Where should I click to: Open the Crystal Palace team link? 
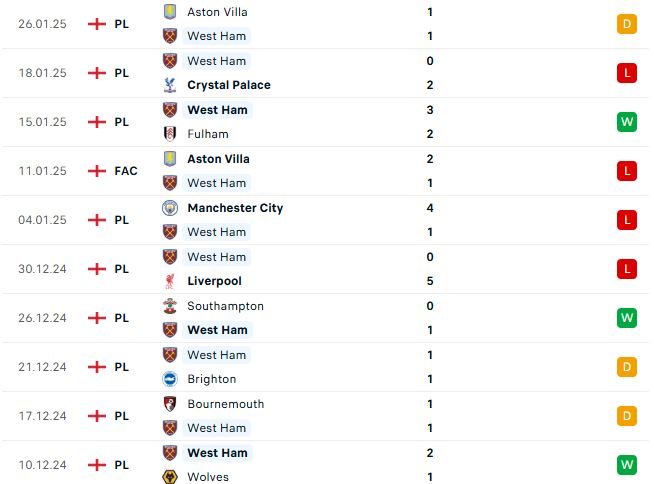pyautogui.click(x=229, y=85)
